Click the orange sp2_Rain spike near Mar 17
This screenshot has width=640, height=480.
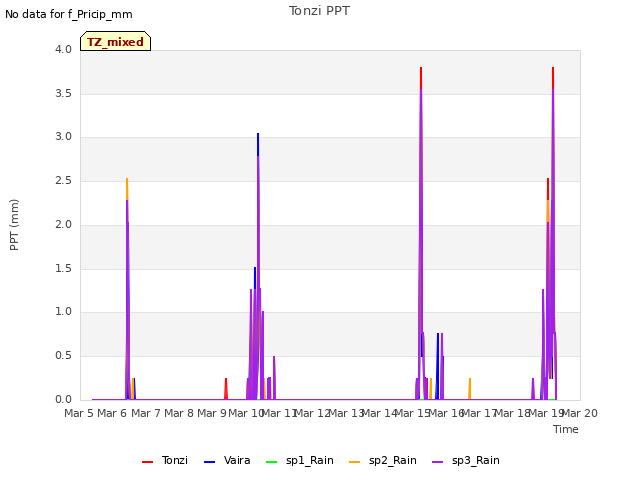click(470, 388)
